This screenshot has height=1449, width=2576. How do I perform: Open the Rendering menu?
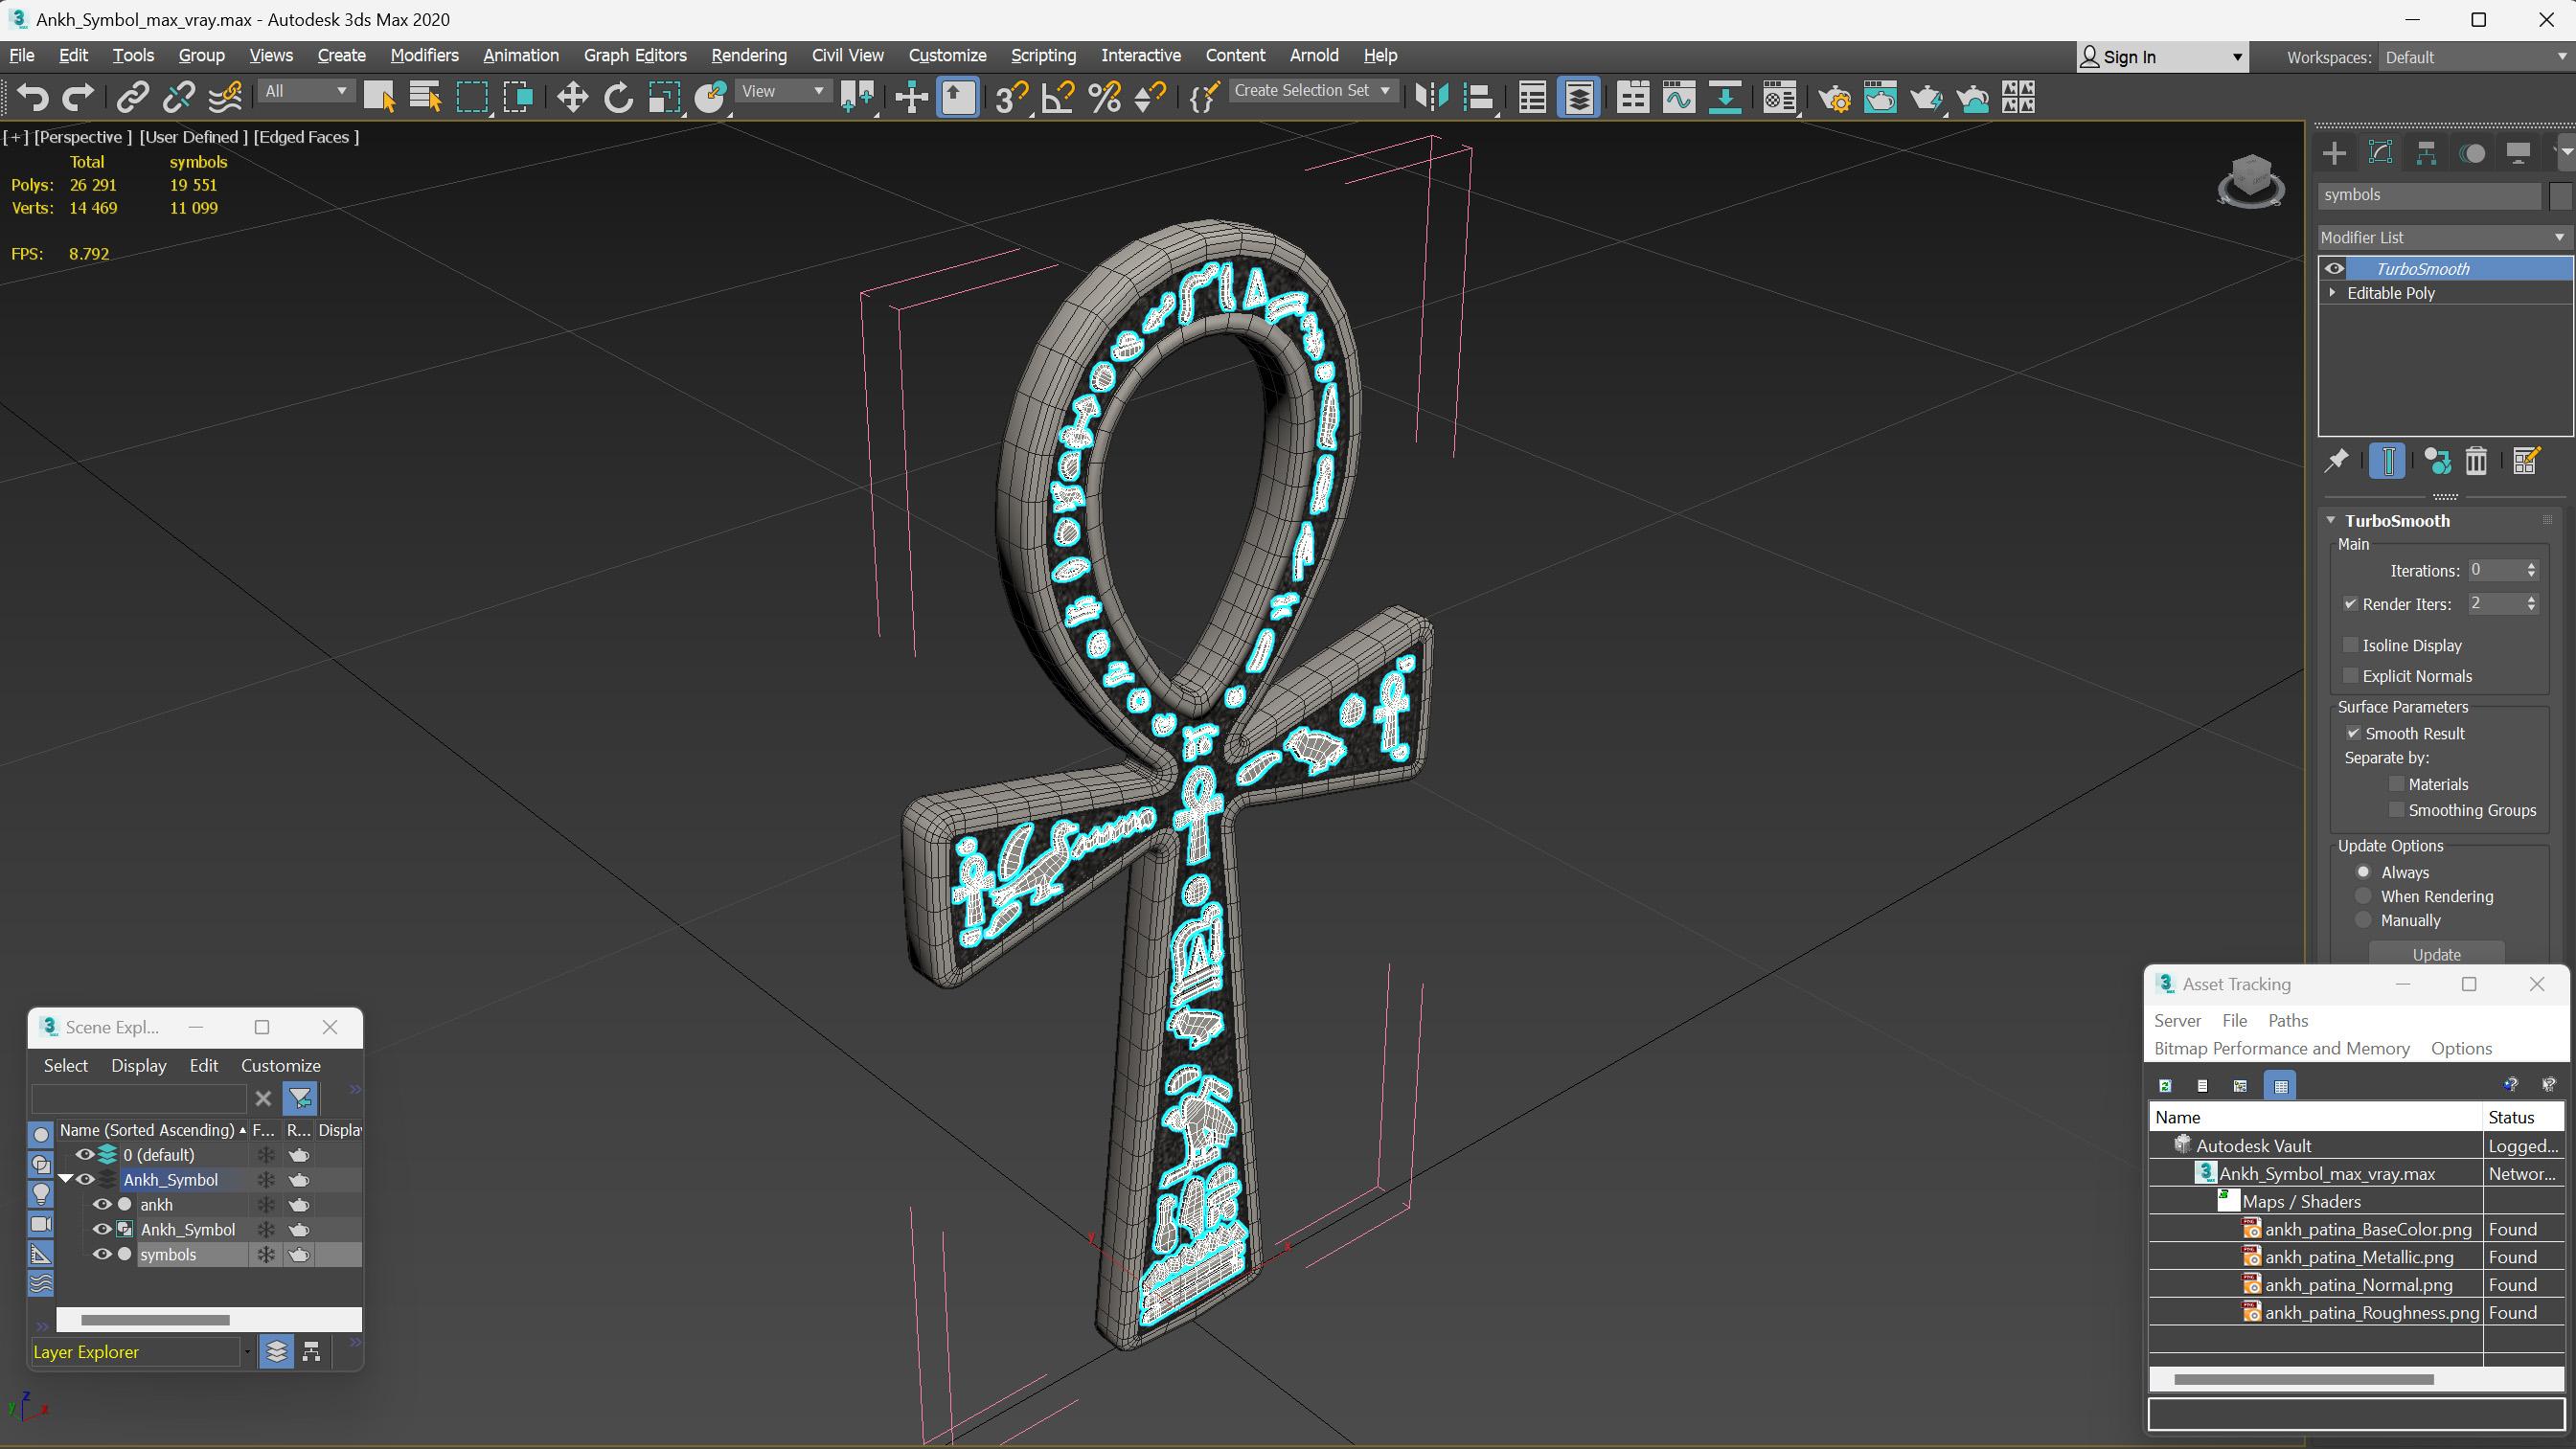[x=749, y=55]
